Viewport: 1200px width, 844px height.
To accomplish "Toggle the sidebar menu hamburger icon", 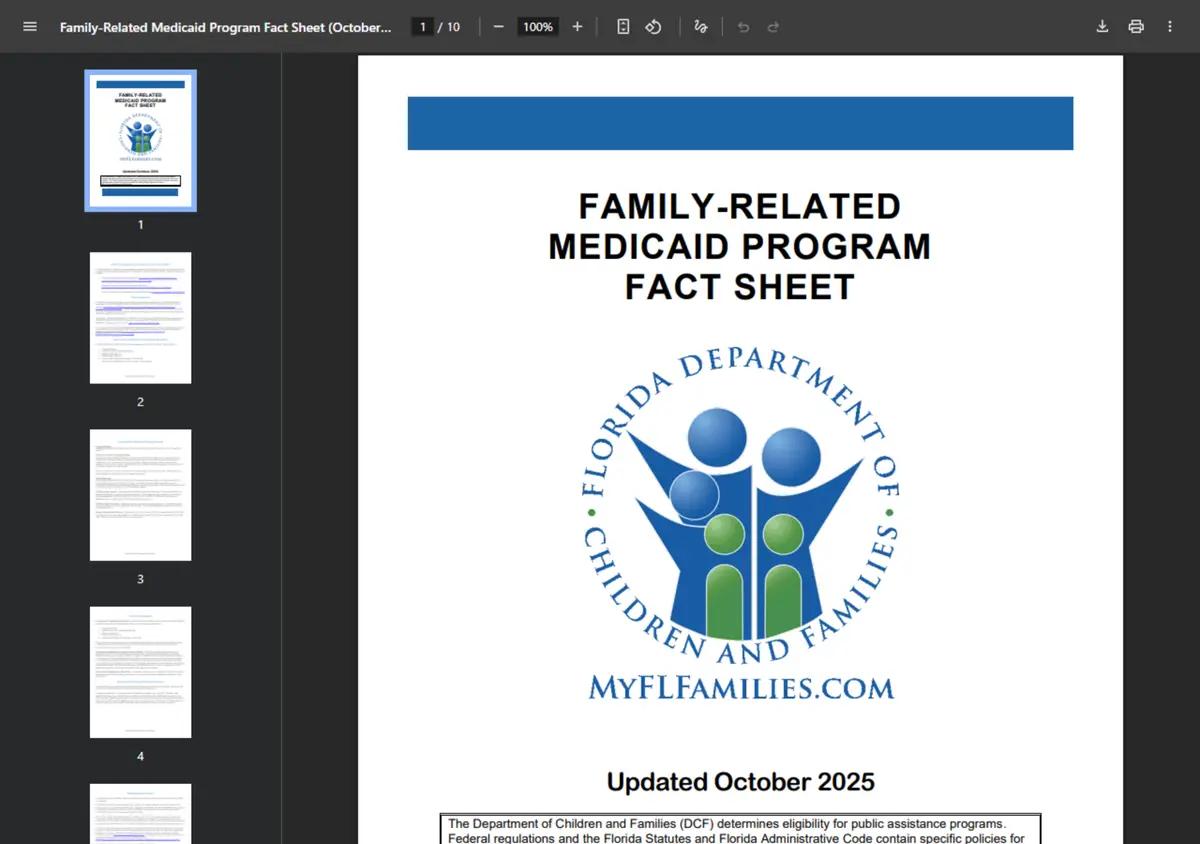I will pos(30,27).
